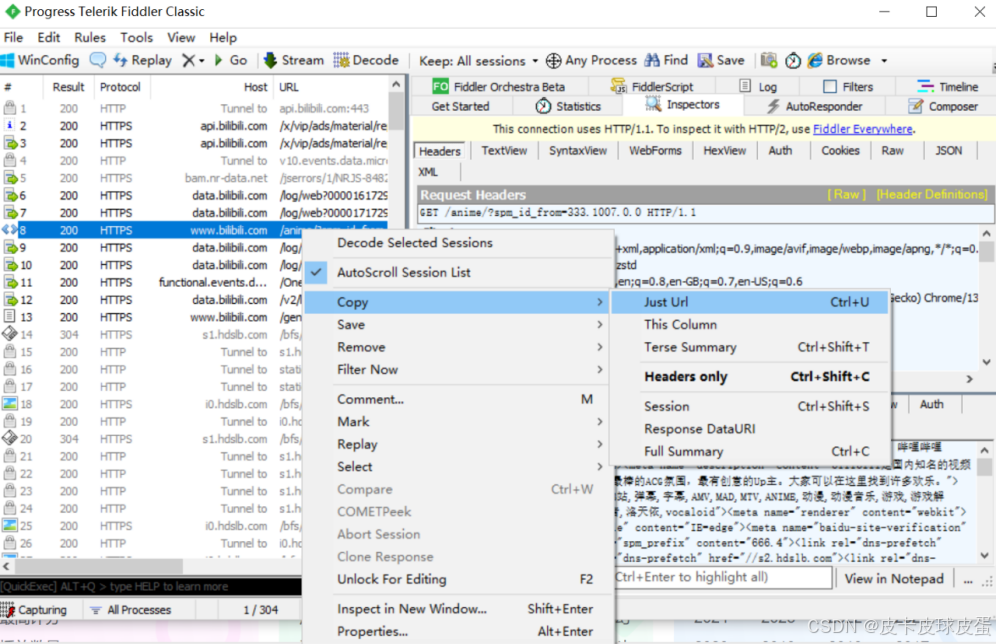Open the File menu

click(x=13, y=37)
